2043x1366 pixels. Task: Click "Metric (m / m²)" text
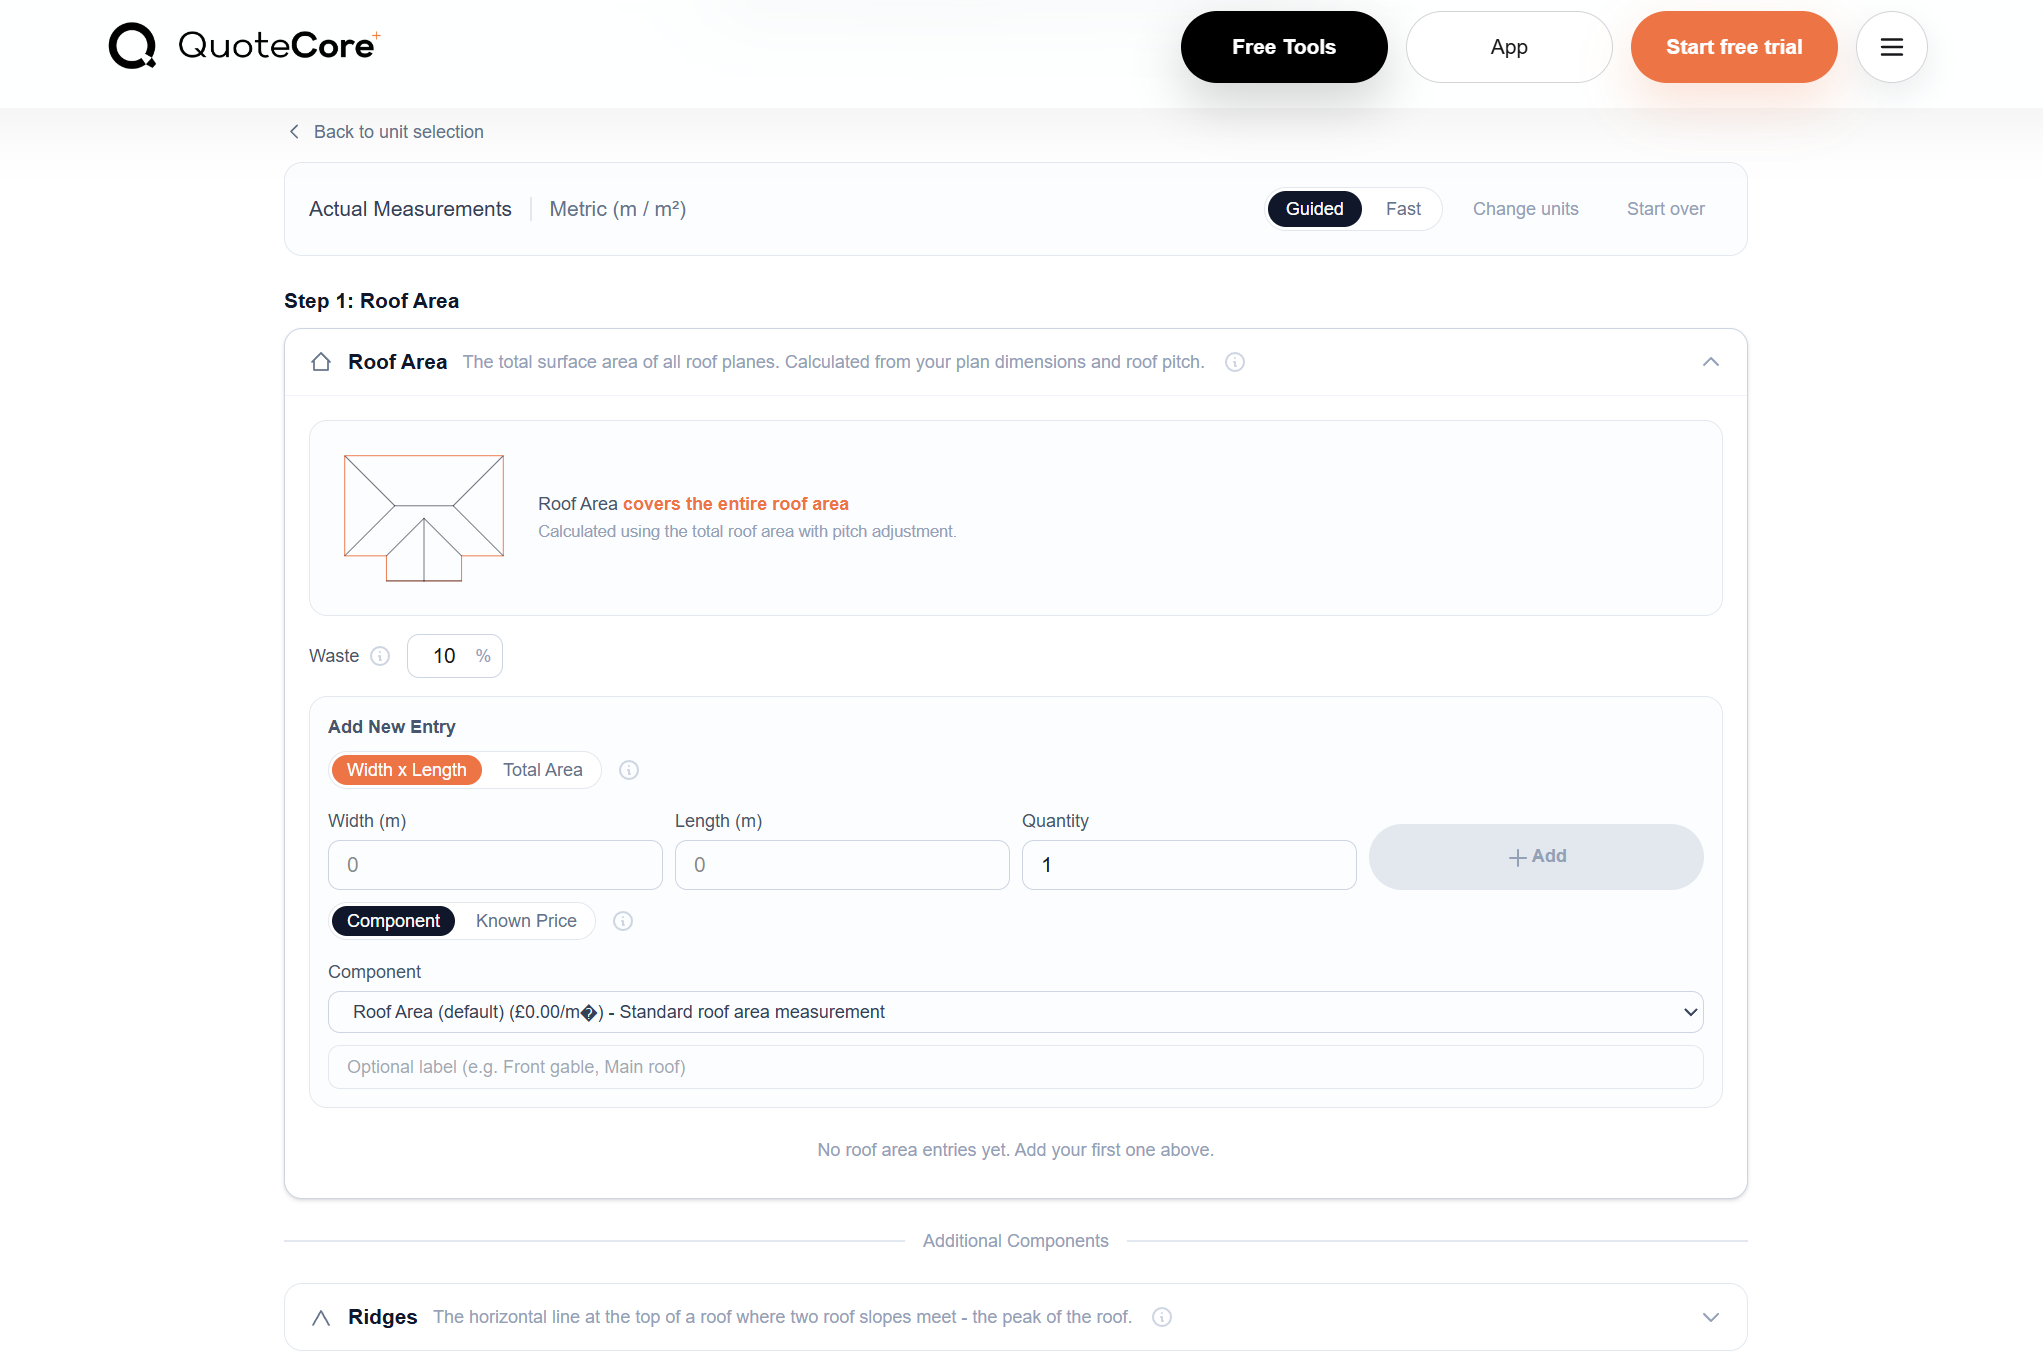coord(617,209)
